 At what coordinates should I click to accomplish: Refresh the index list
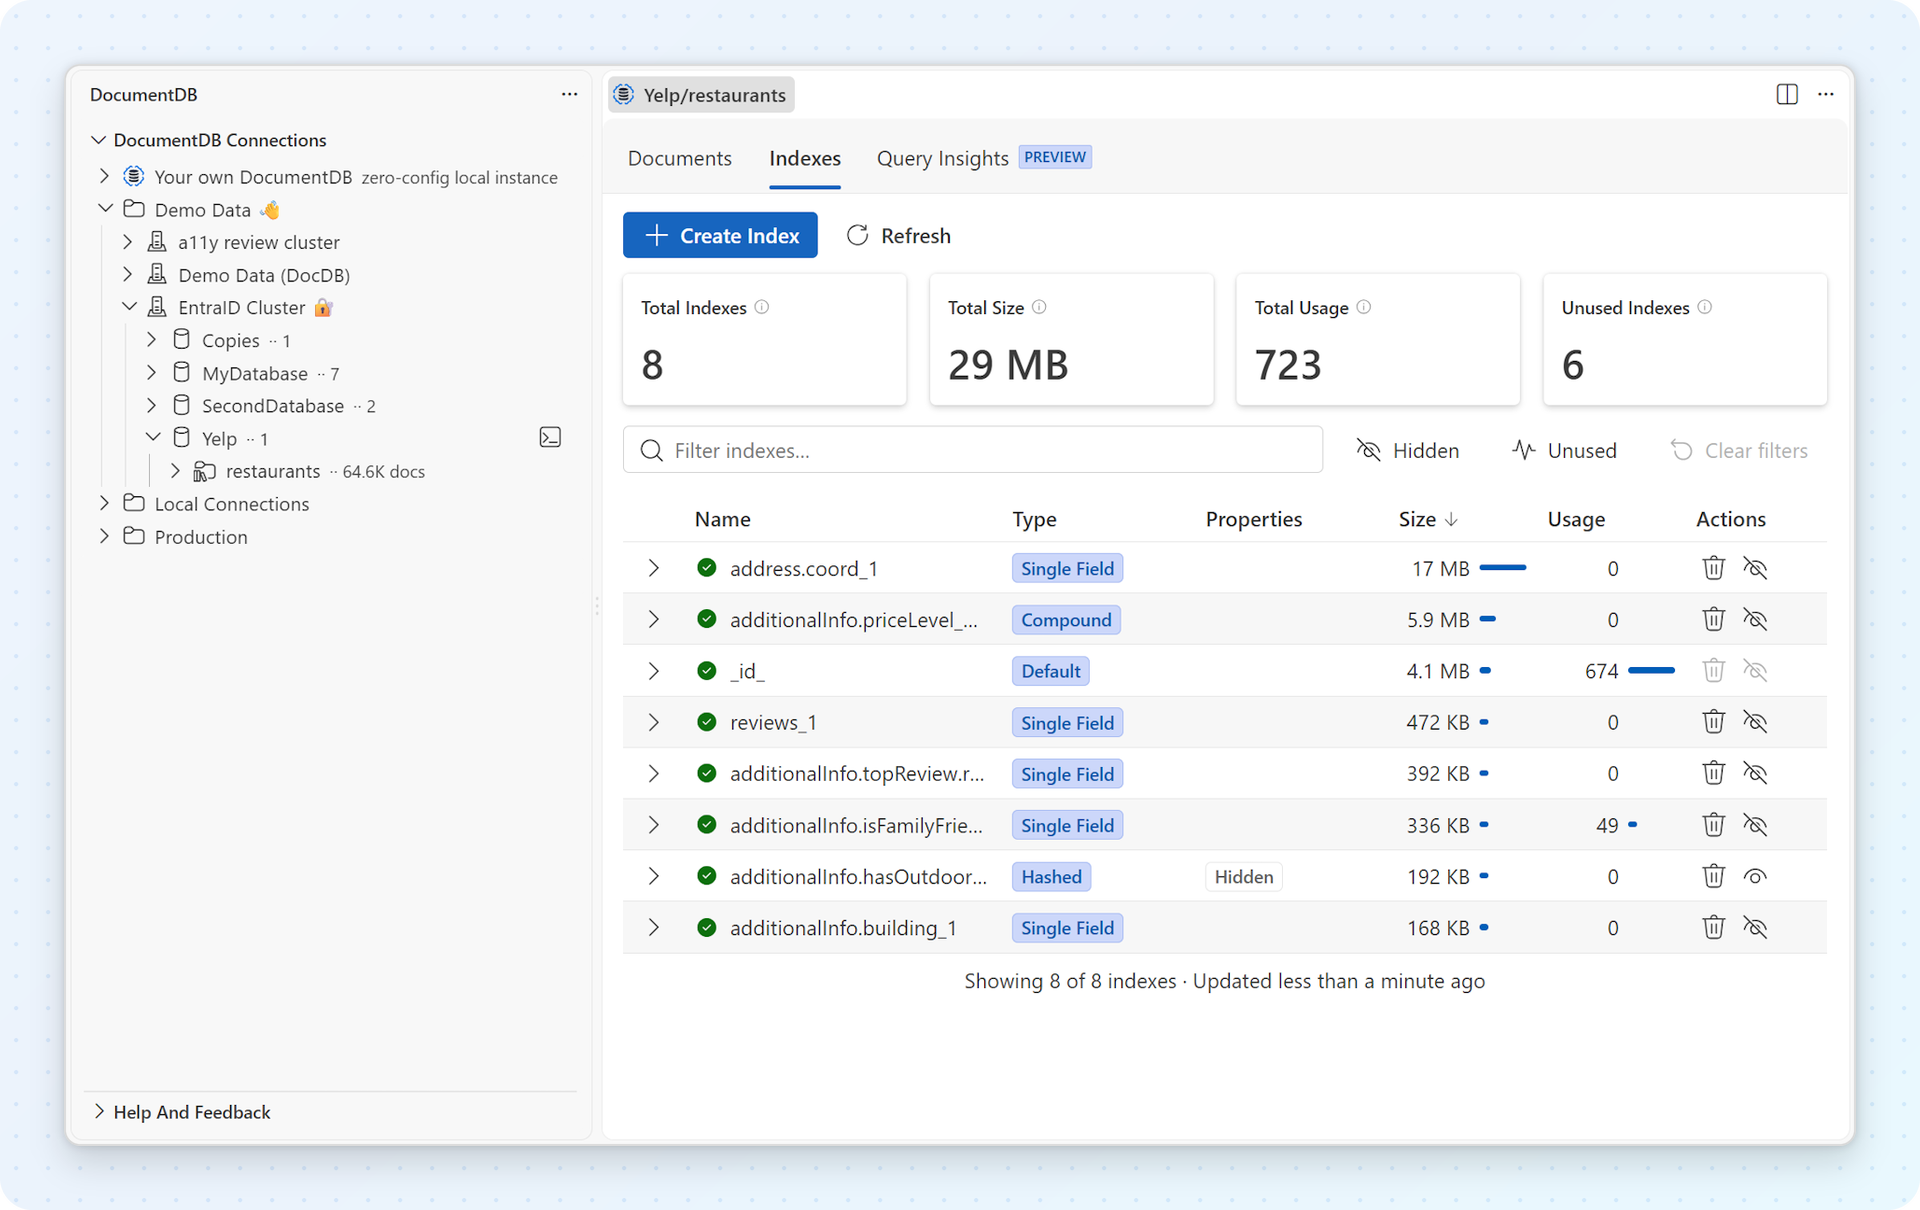(899, 236)
